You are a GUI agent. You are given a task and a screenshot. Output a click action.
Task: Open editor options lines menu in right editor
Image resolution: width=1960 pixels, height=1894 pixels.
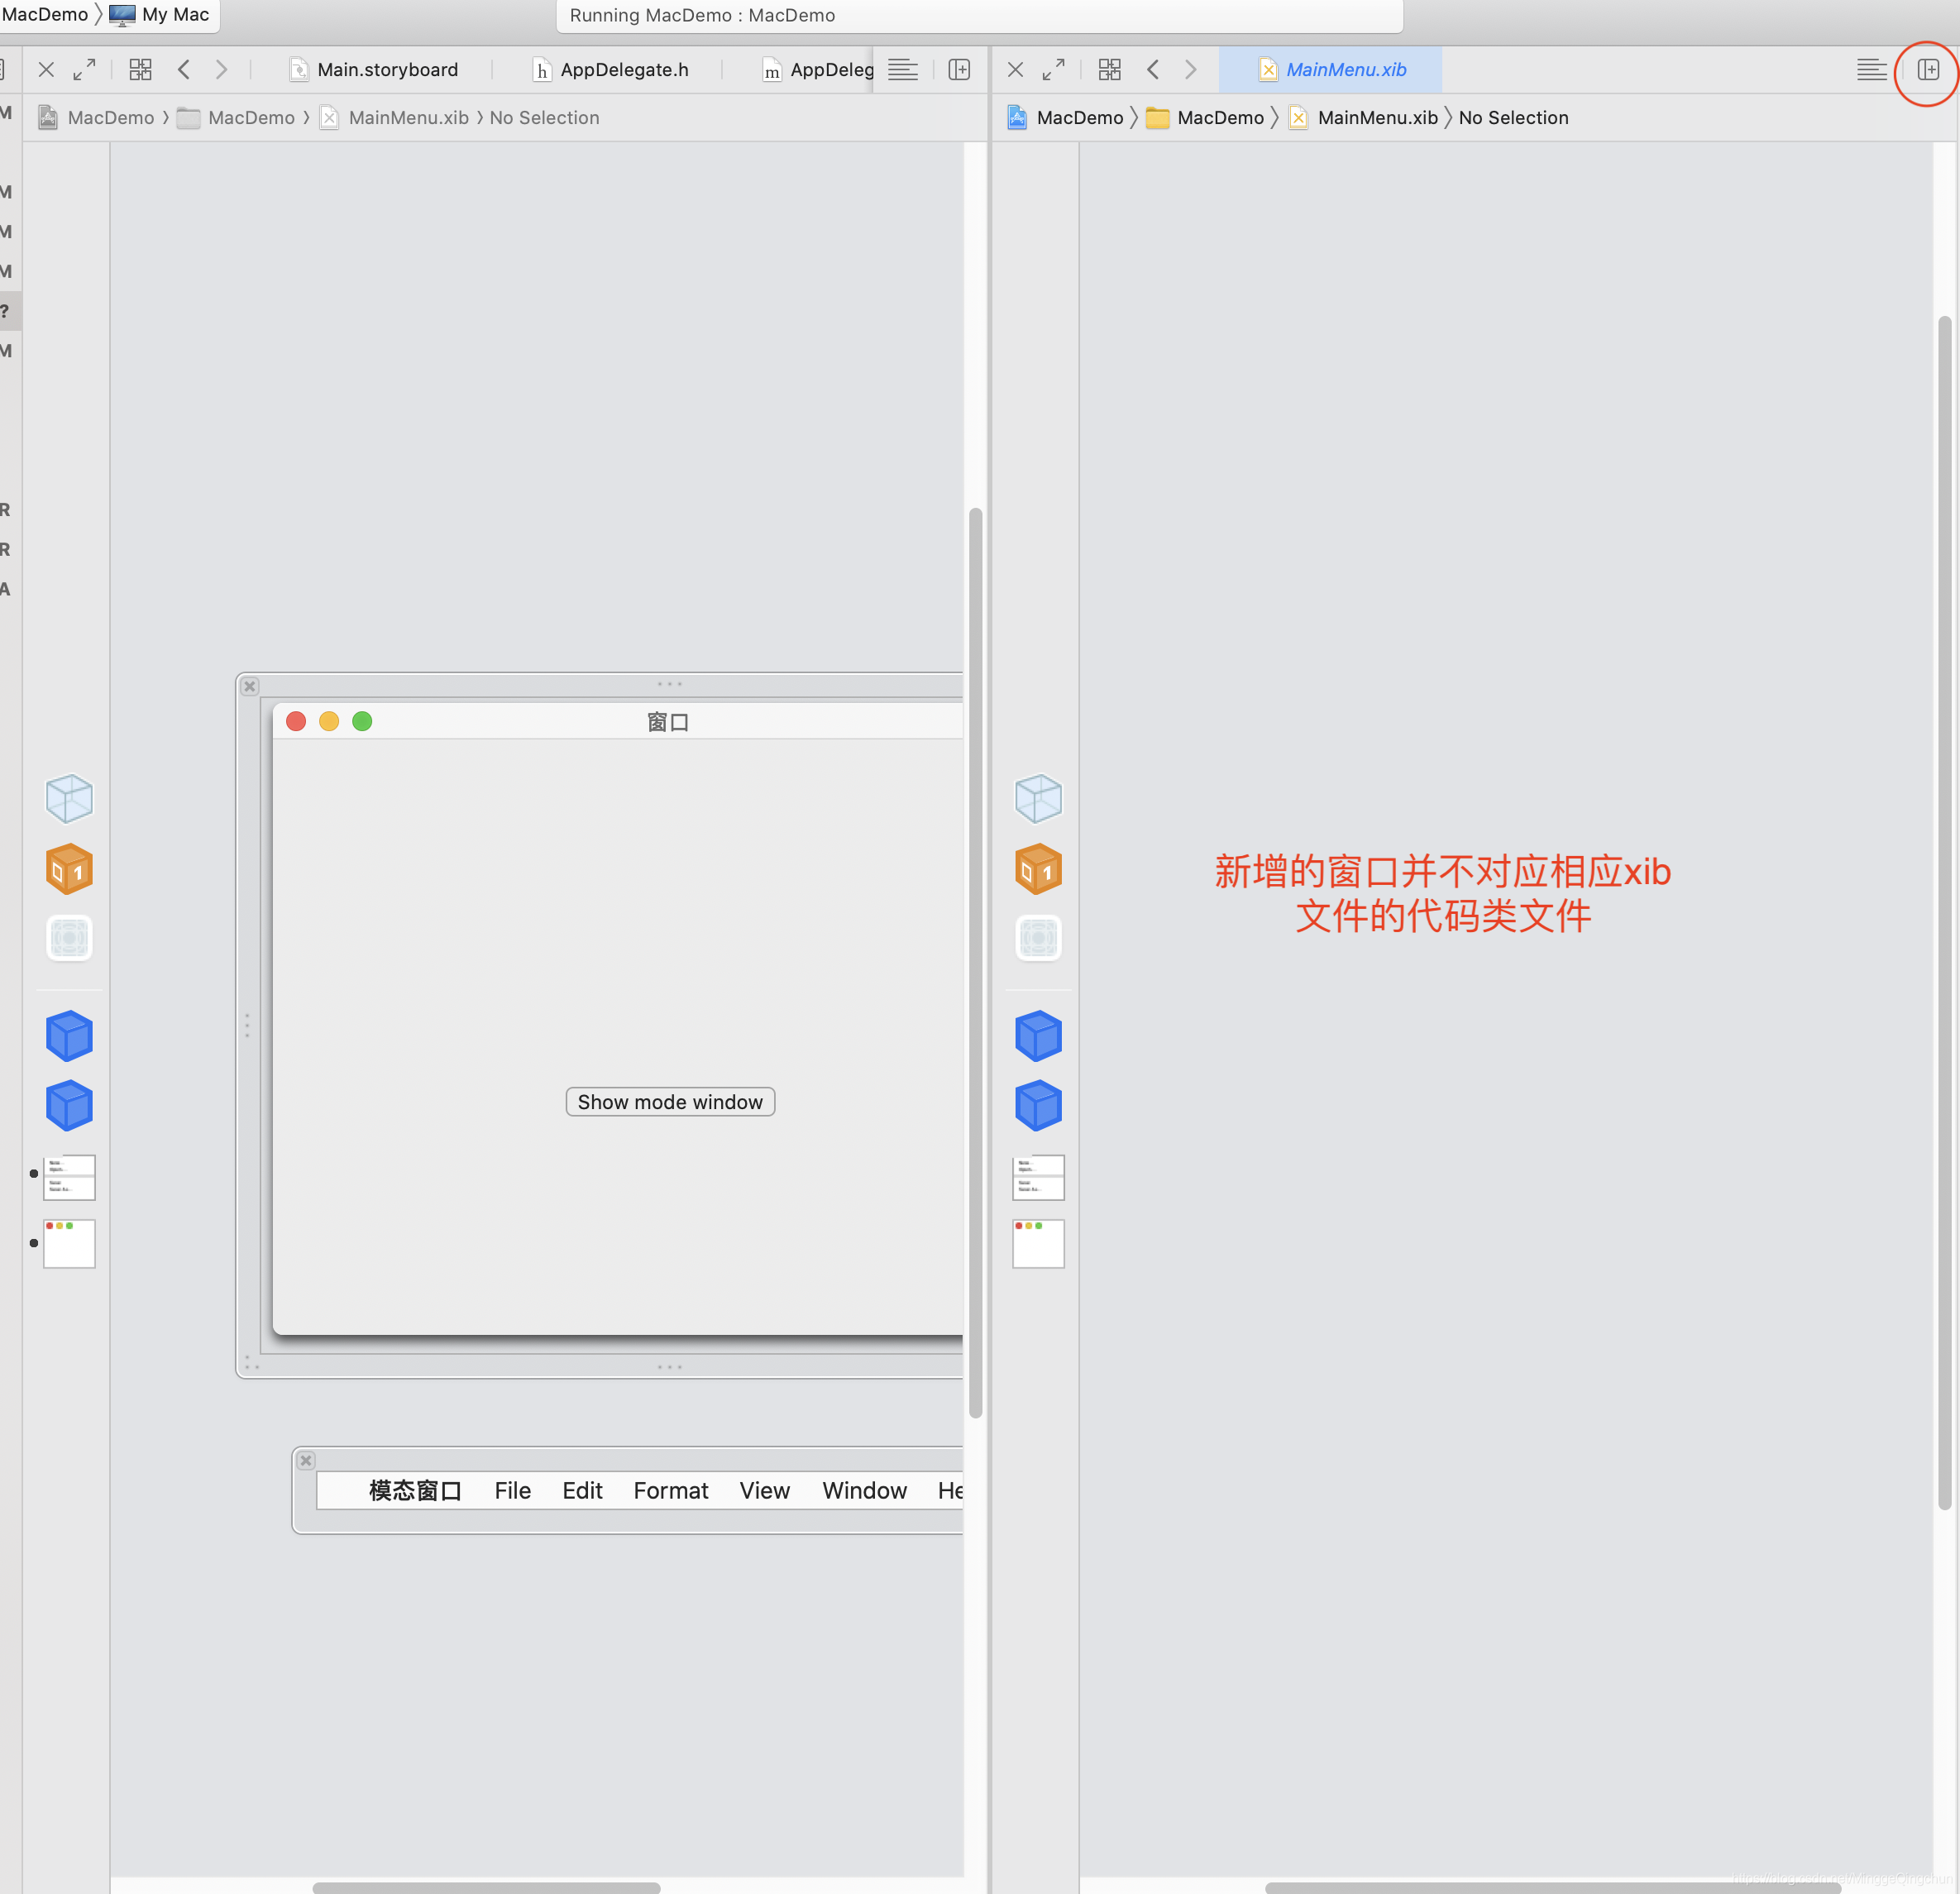[x=1870, y=70]
